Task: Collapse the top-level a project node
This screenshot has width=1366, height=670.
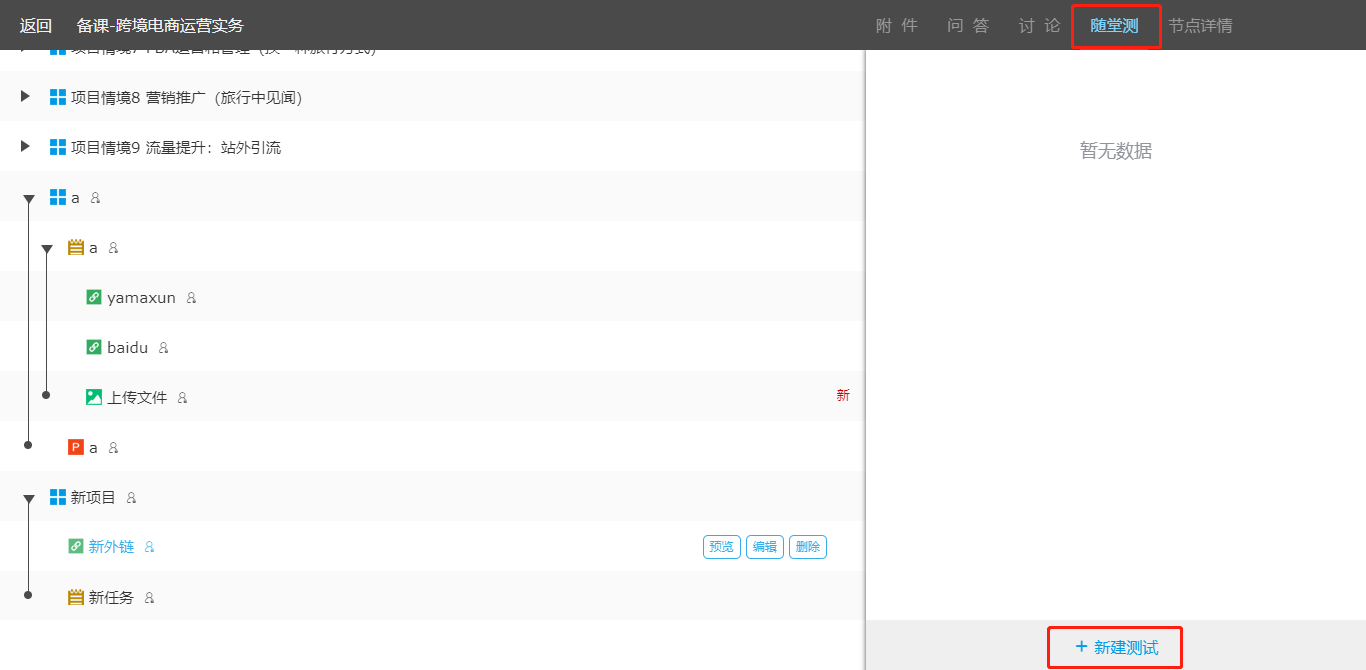Action: [x=29, y=199]
